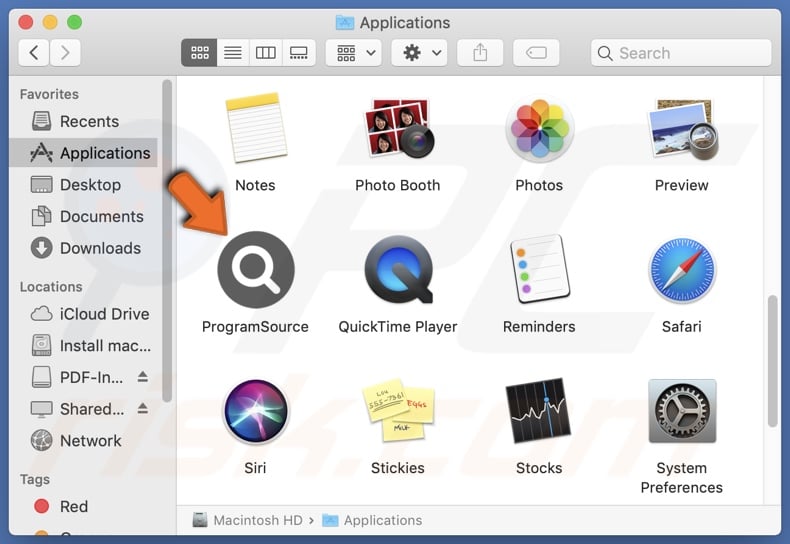Viewport: 790px width, 544px height.
Task: Click into the Search field
Action: 681,52
